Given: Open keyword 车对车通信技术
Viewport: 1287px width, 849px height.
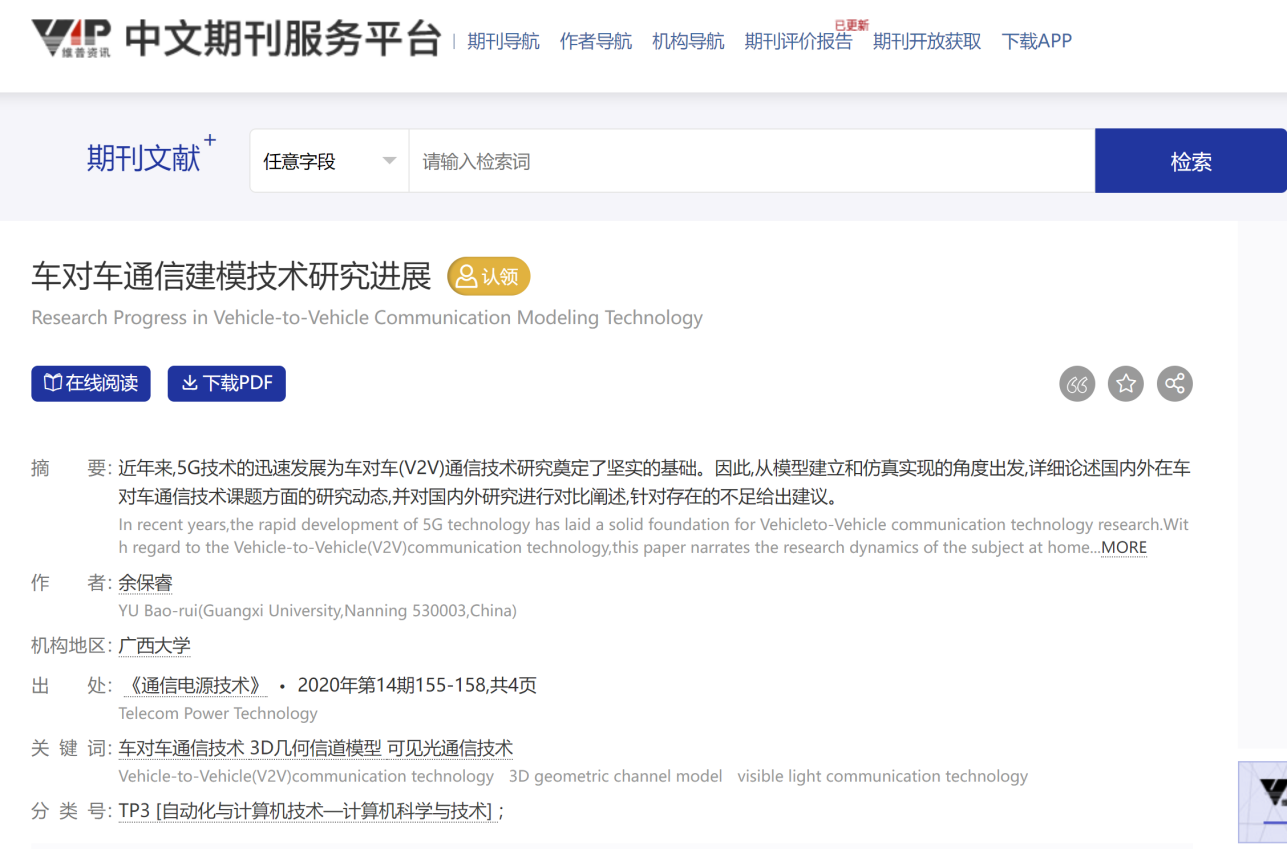Looking at the screenshot, I should (x=181, y=749).
